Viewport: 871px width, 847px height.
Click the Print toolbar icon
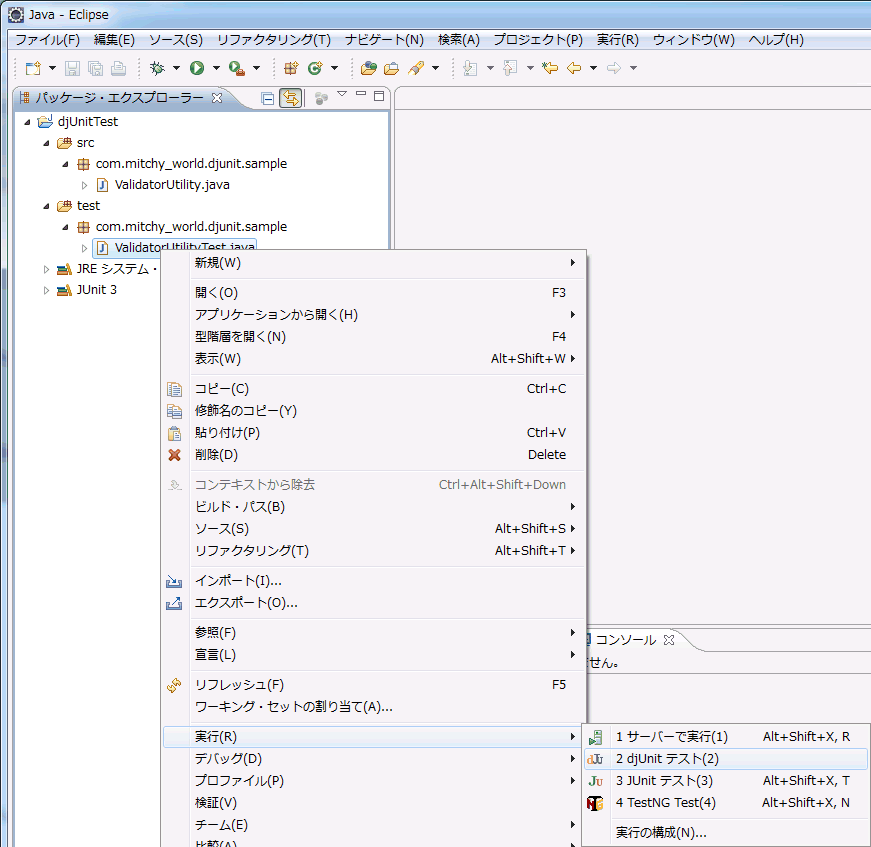[x=118, y=68]
